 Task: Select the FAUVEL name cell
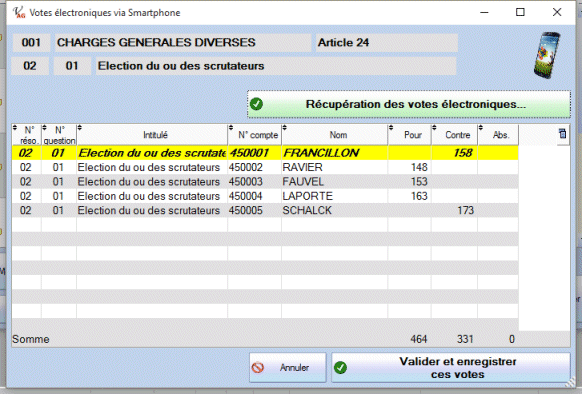click(335, 182)
